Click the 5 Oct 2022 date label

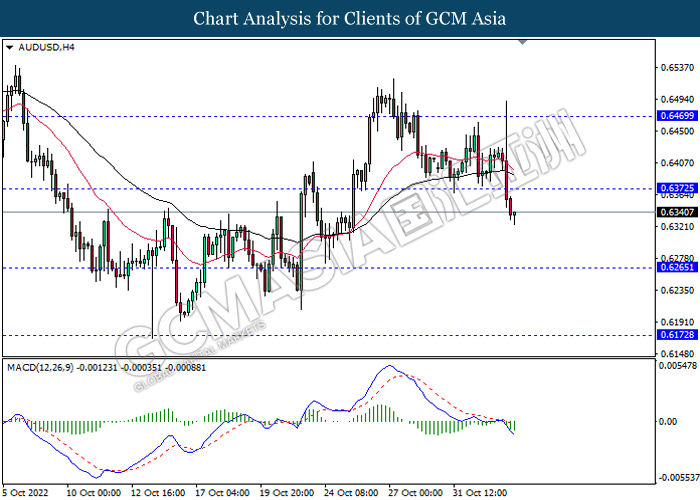(x=25, y=493)
